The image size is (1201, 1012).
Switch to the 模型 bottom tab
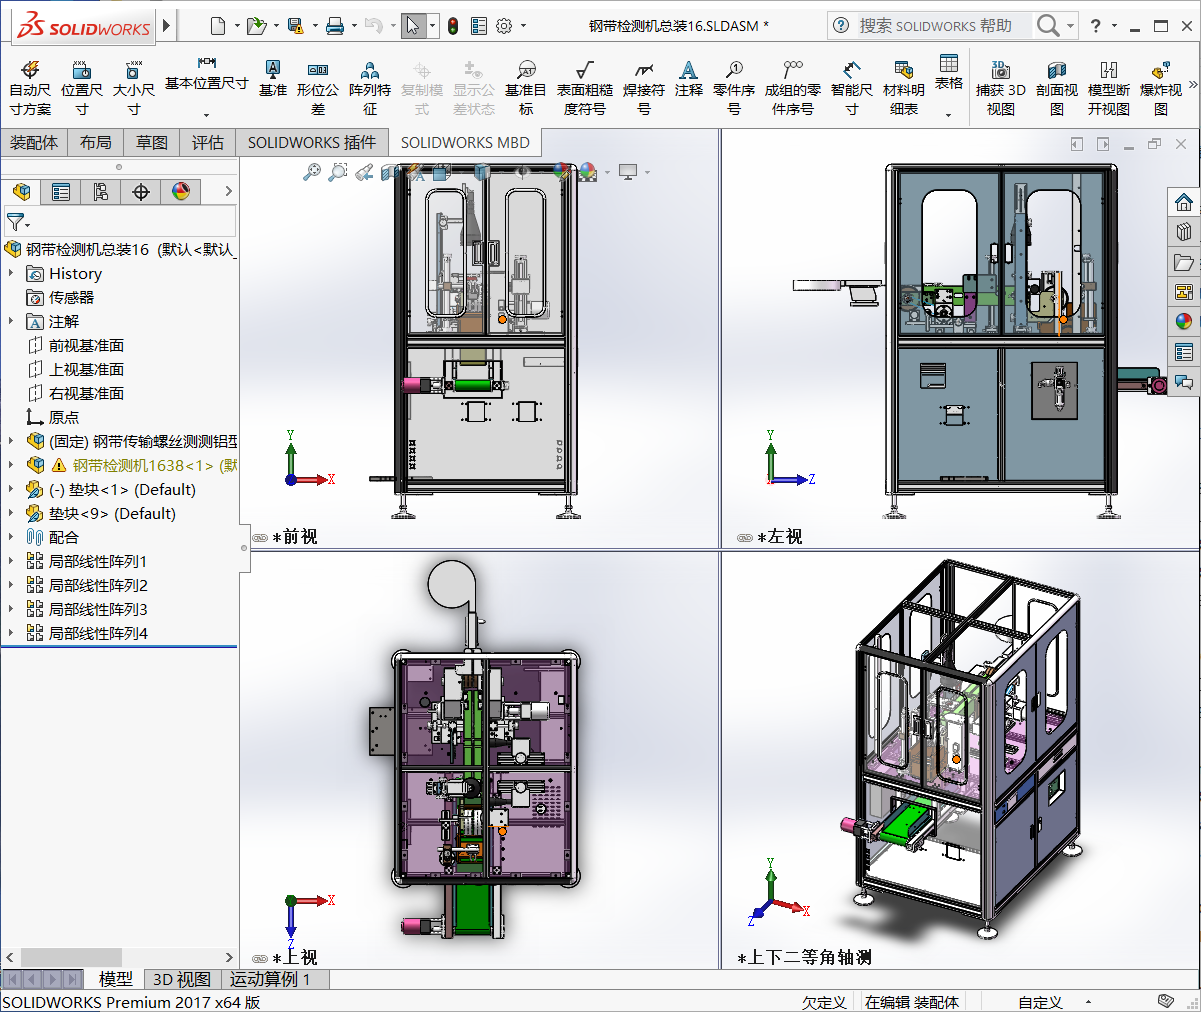click(x=116, y=979)
